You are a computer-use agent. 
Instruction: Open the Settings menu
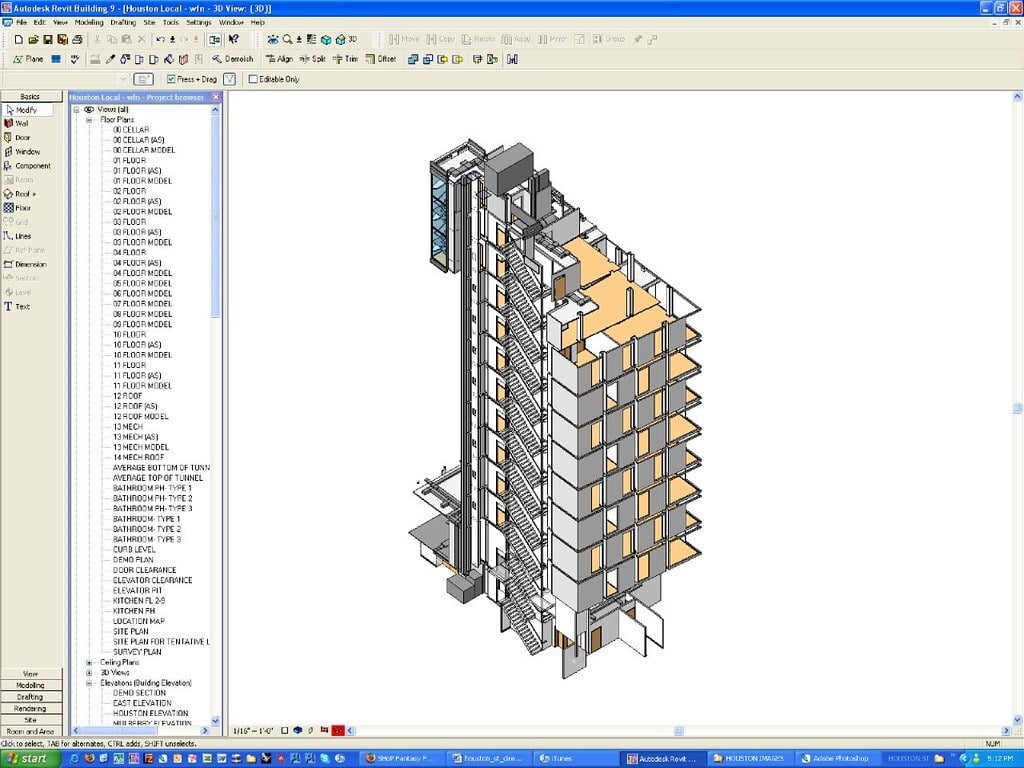point(199,22)
